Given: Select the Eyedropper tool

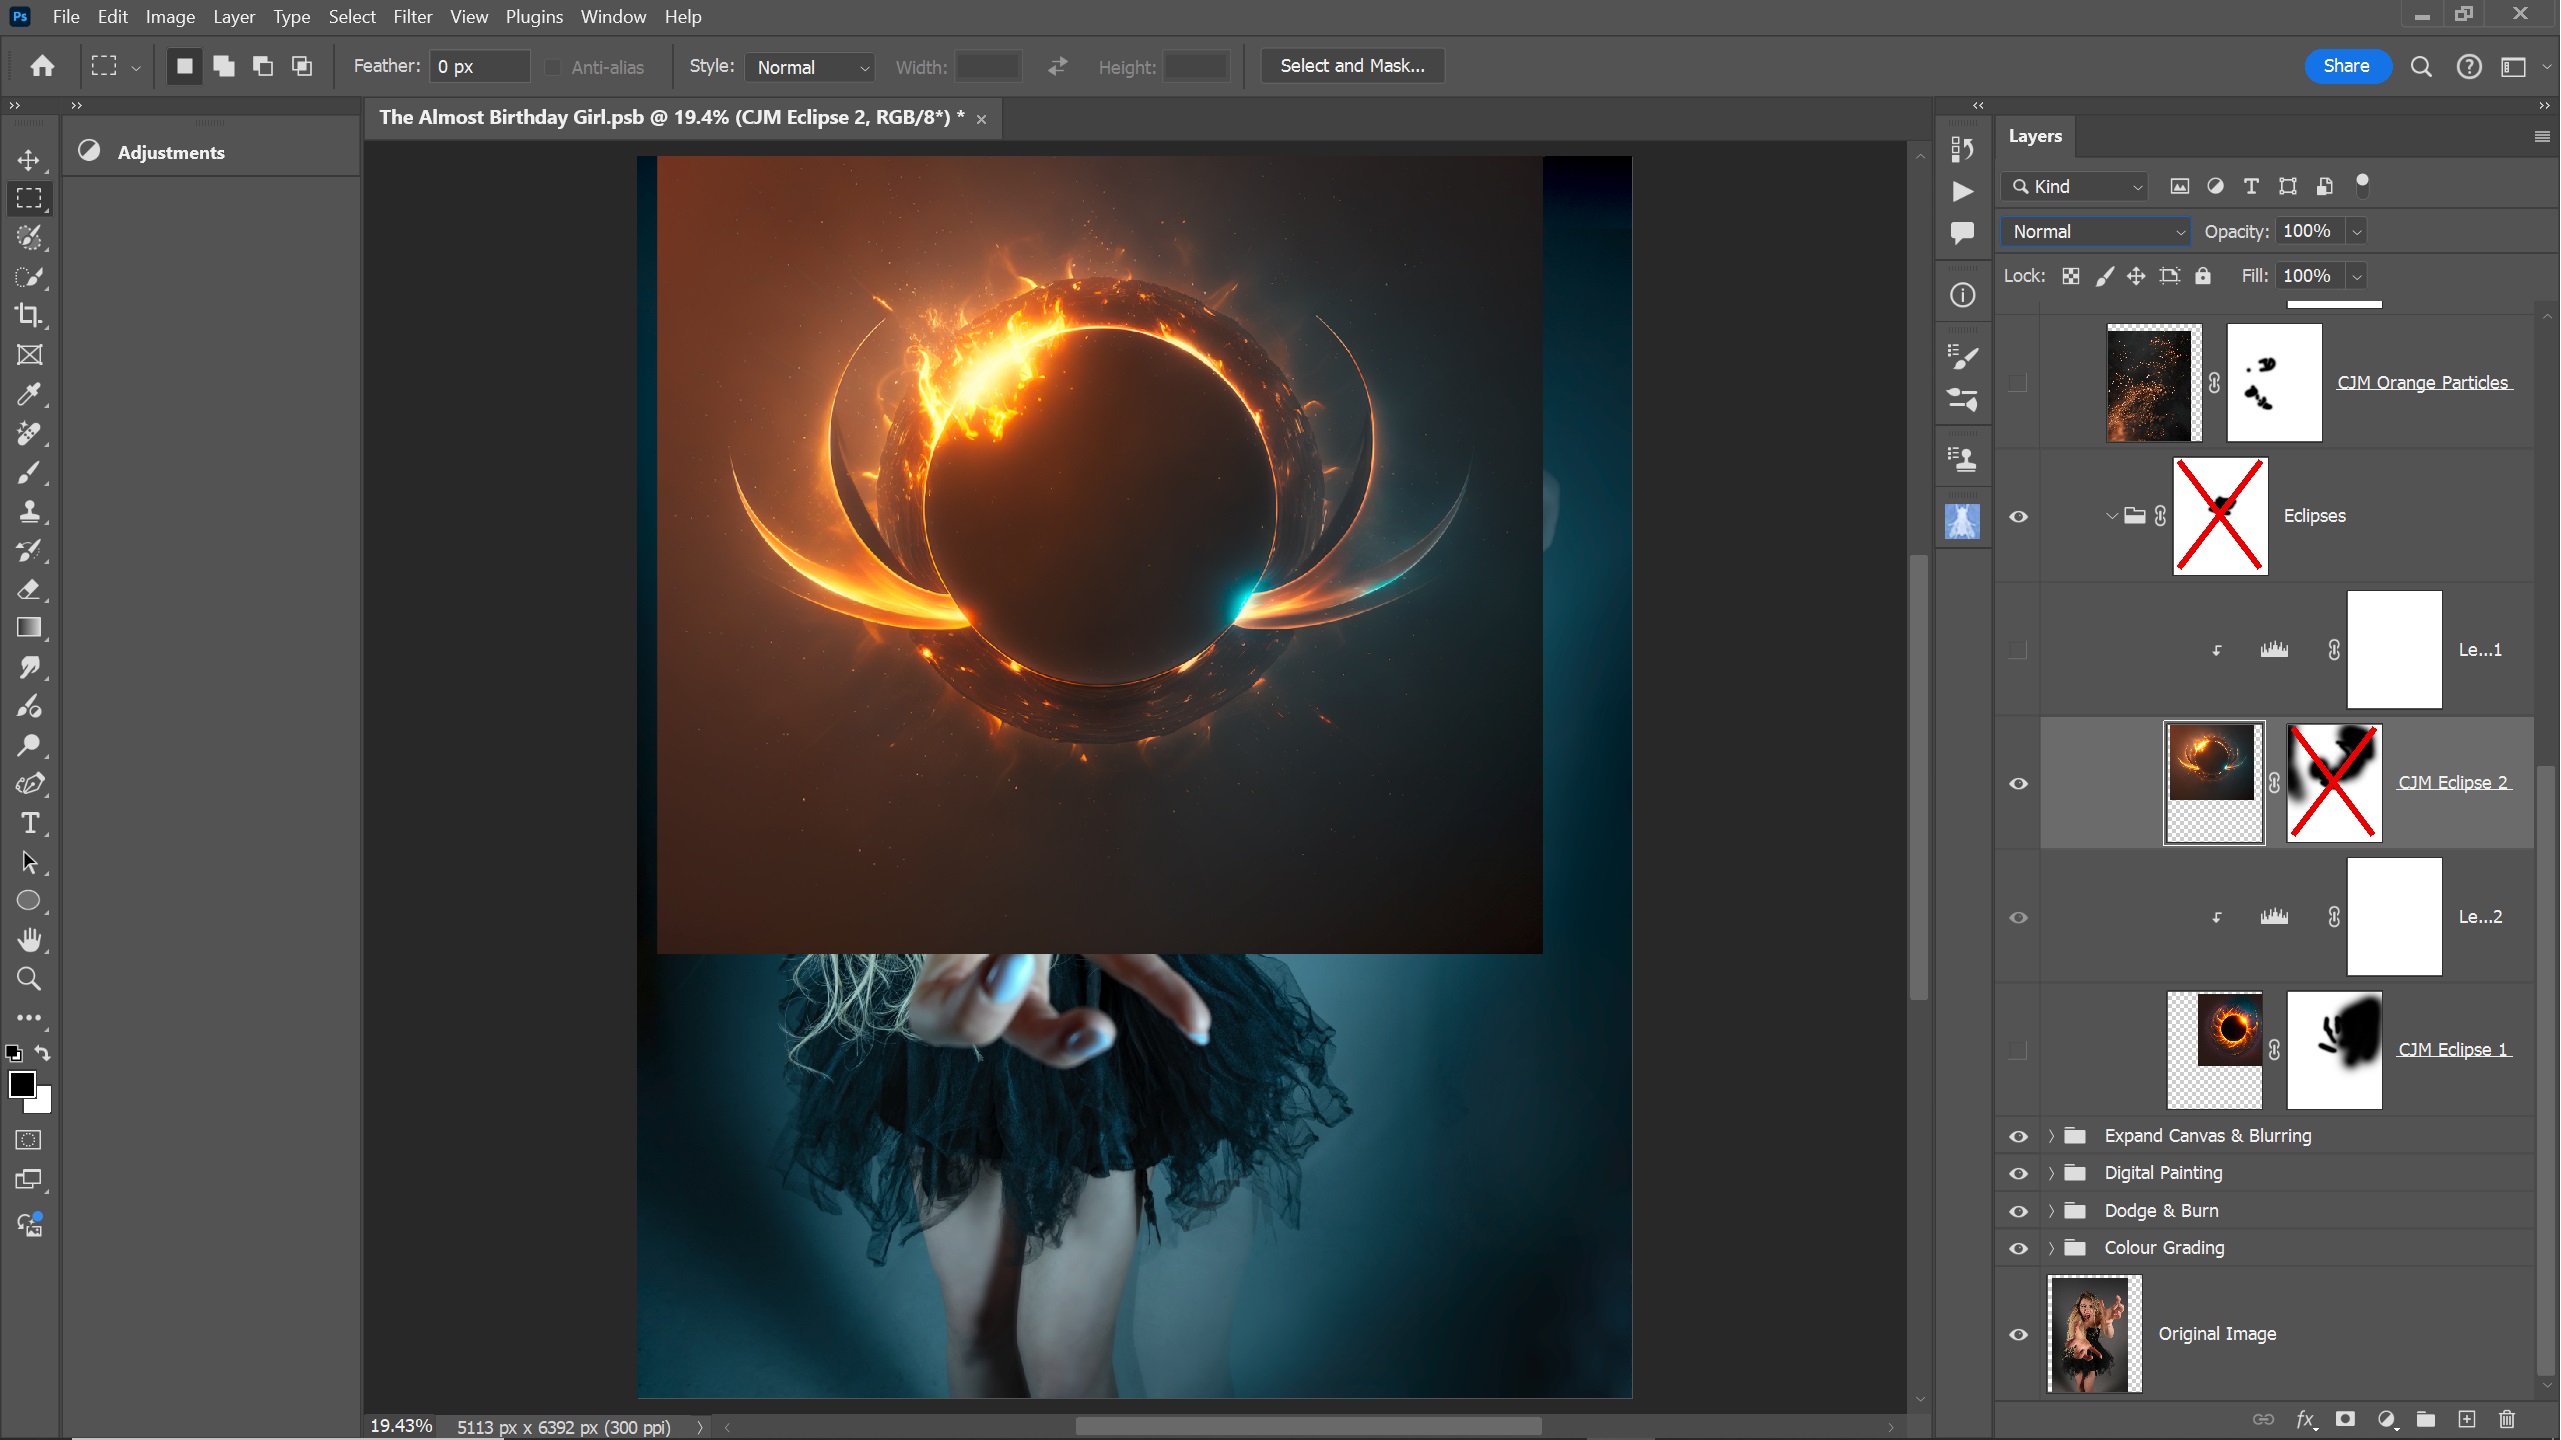Looking at the screenshot, I should [29, 394].
